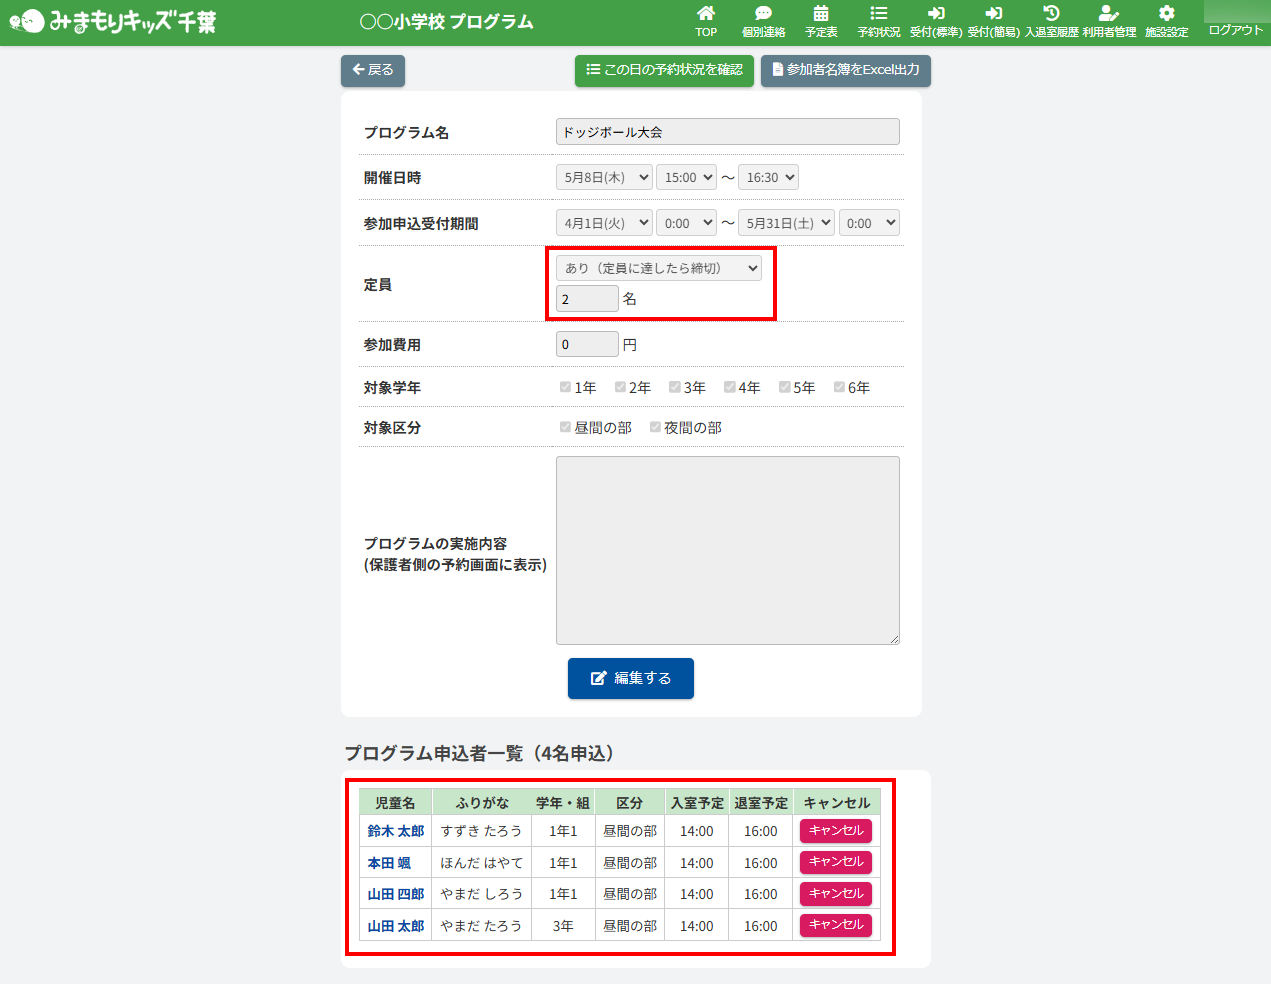Open 個別連絡 chat bubble icon
The width and height of the screenshot is (1271, 984).
[x=763, y=14]
